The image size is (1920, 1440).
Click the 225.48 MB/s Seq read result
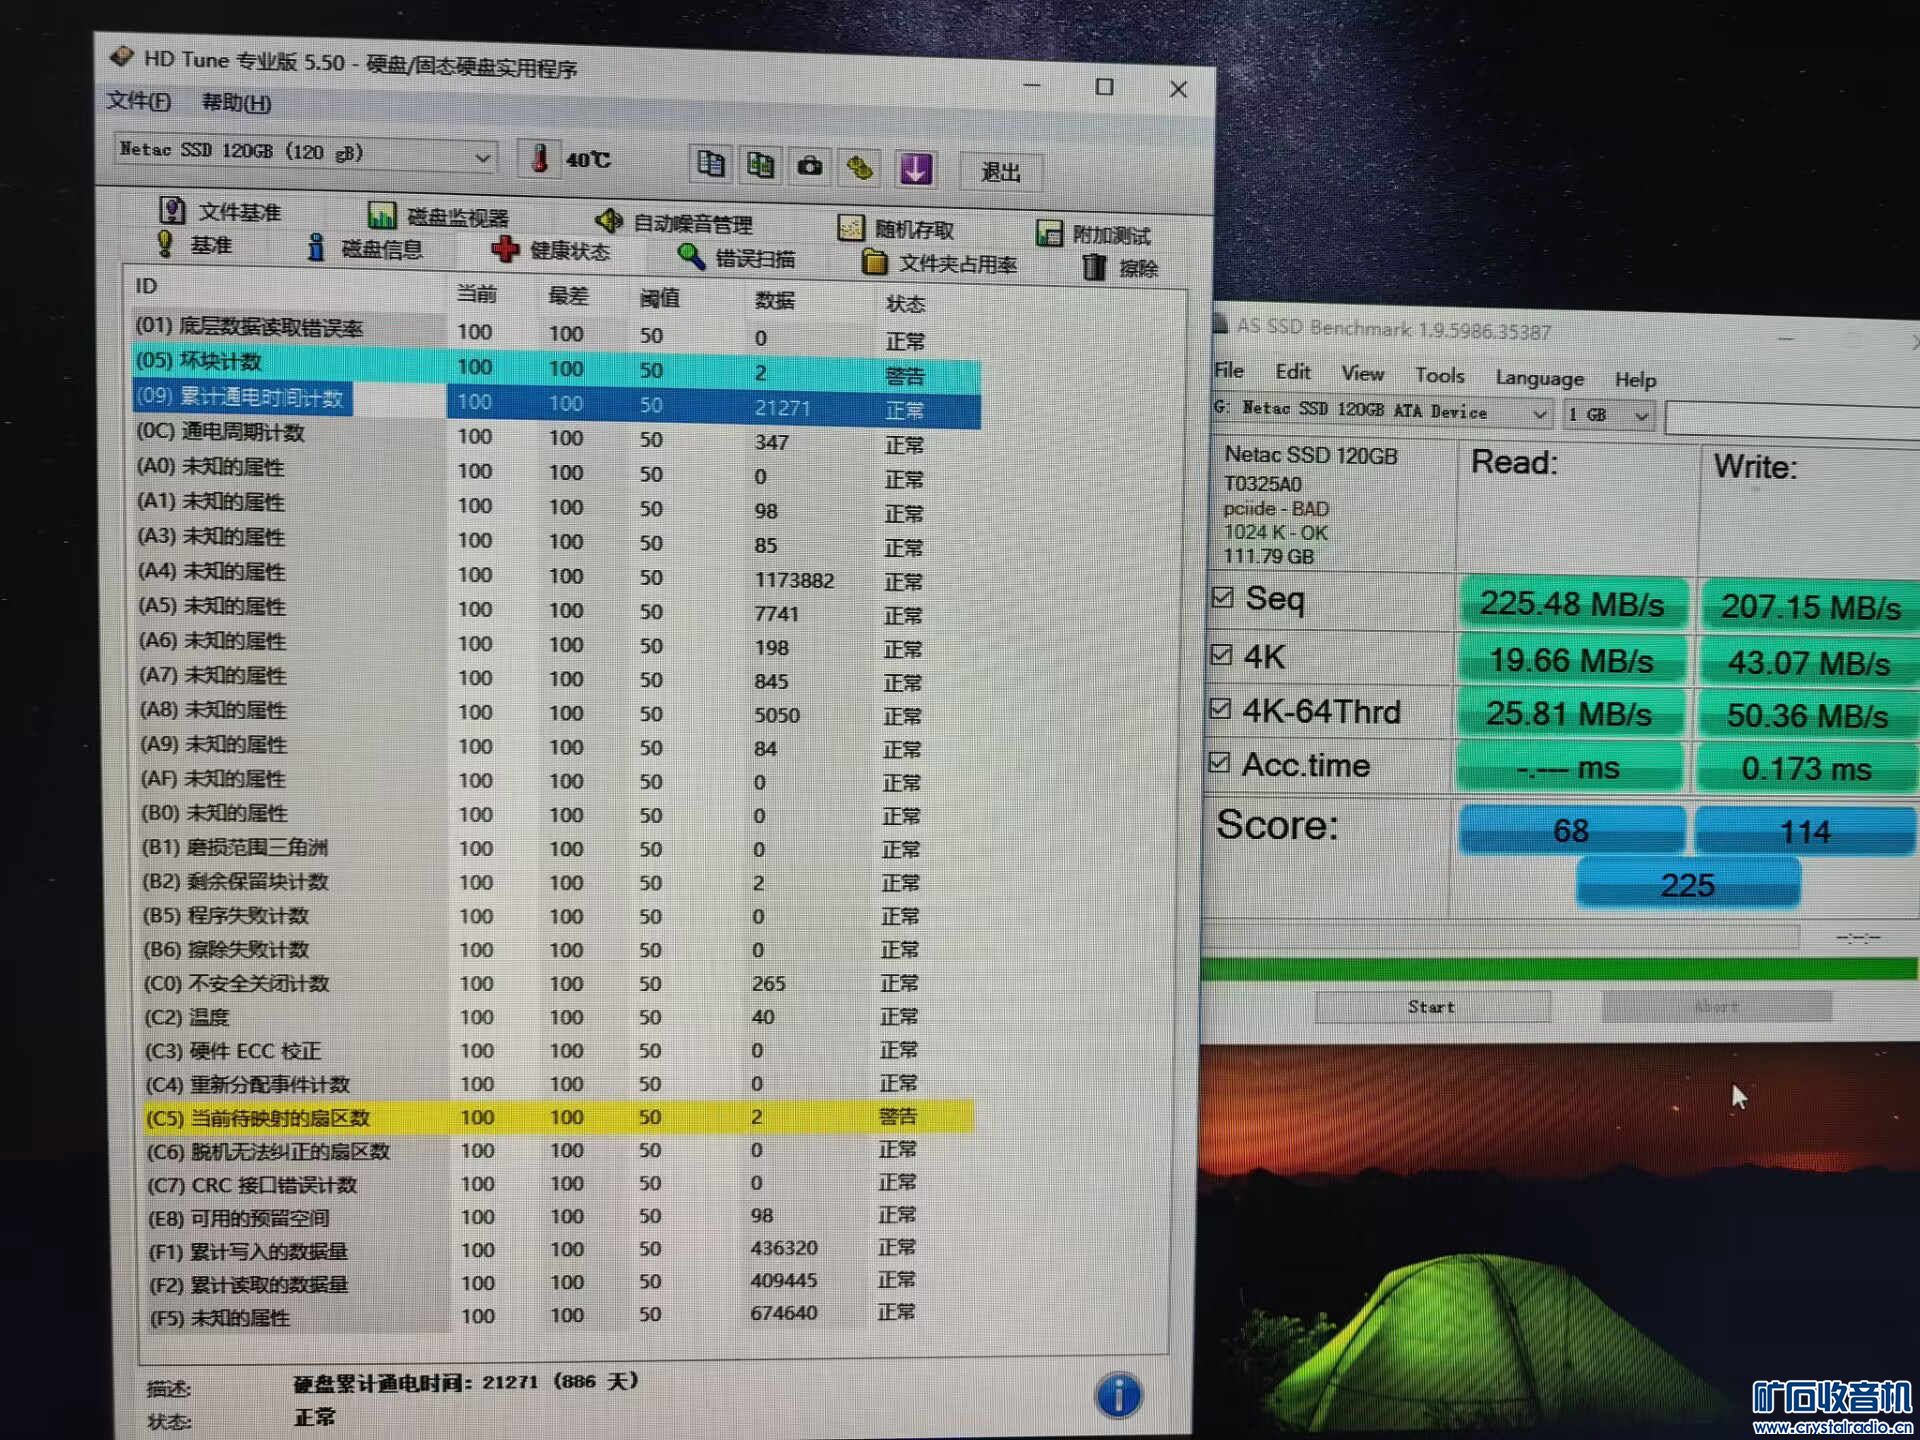pyautogui.click(x=1572, y=604)
